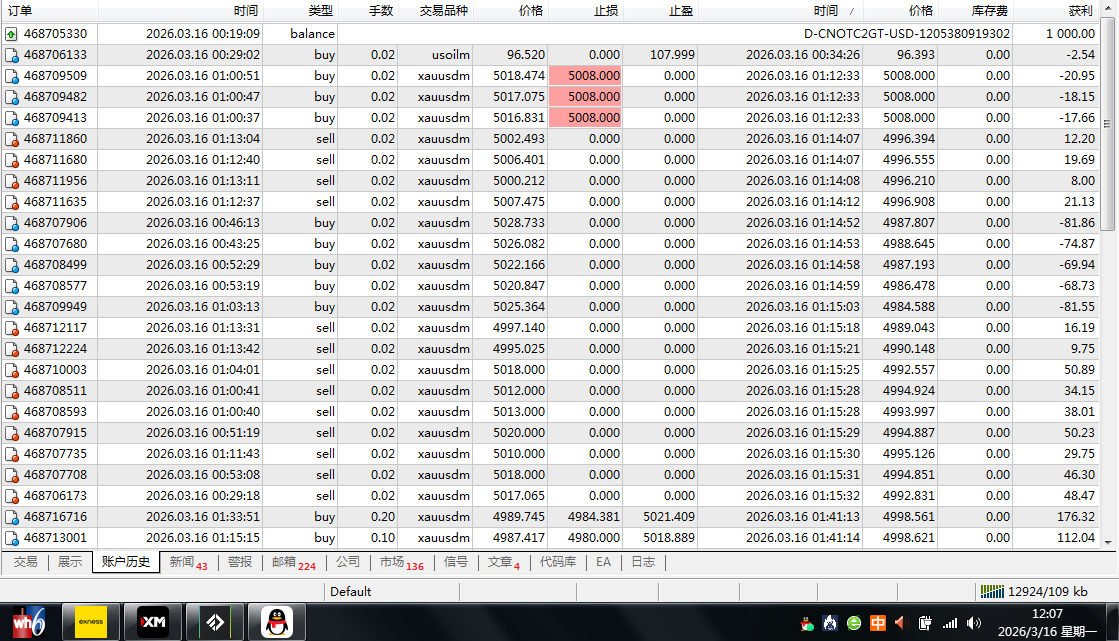Launch the QQ penguin taskbar icon
The image size is (1119, 641).
point(277,622)
